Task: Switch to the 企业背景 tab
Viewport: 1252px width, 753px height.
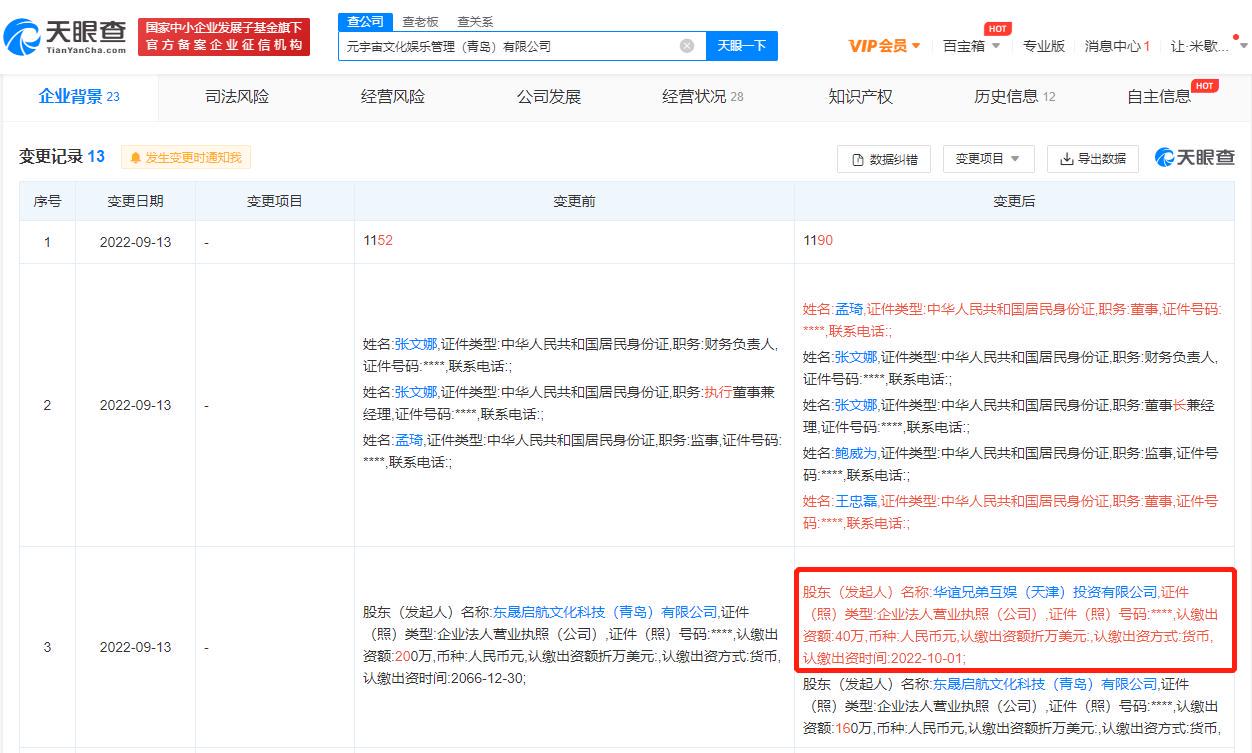Action: click(79, 96)
